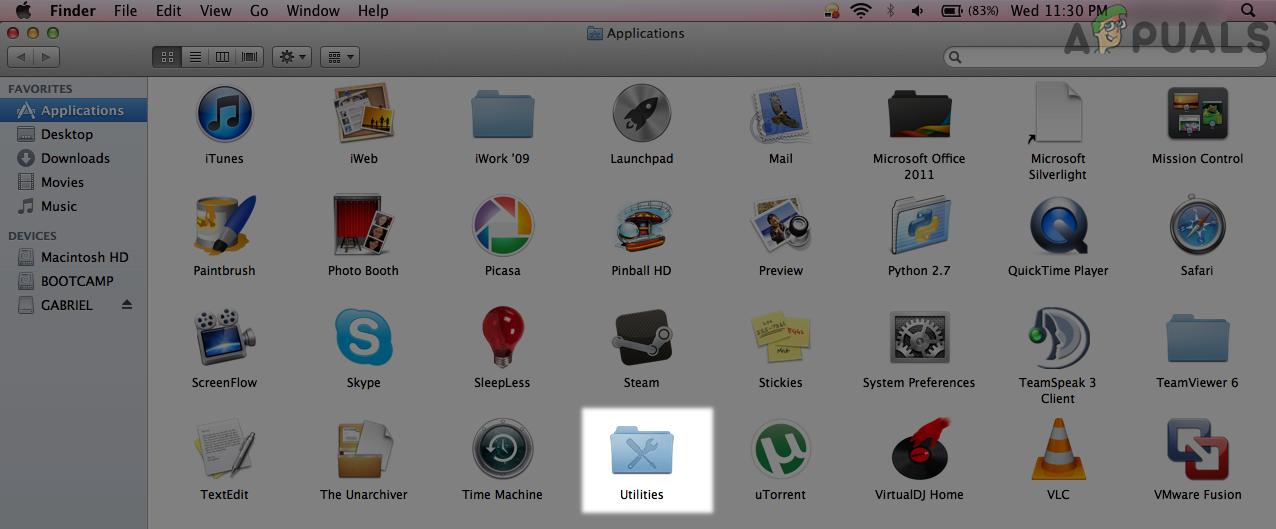Screen dimensions: 1276x529
Task: Select the uTorrent app icon
Action: (780, 450)
